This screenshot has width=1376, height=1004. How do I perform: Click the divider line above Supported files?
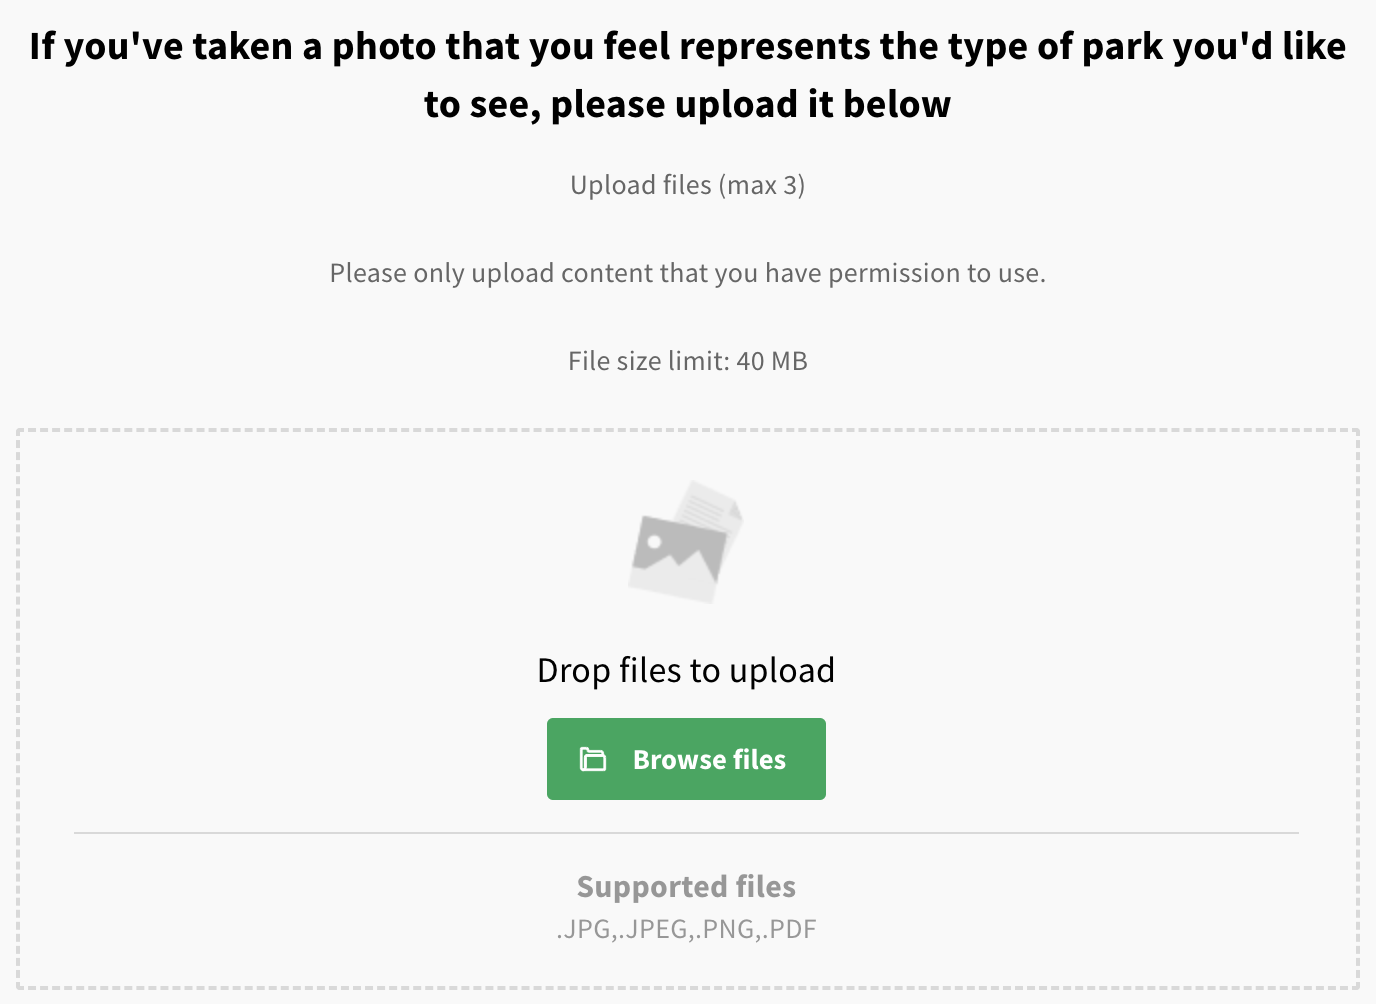point(686,833)
